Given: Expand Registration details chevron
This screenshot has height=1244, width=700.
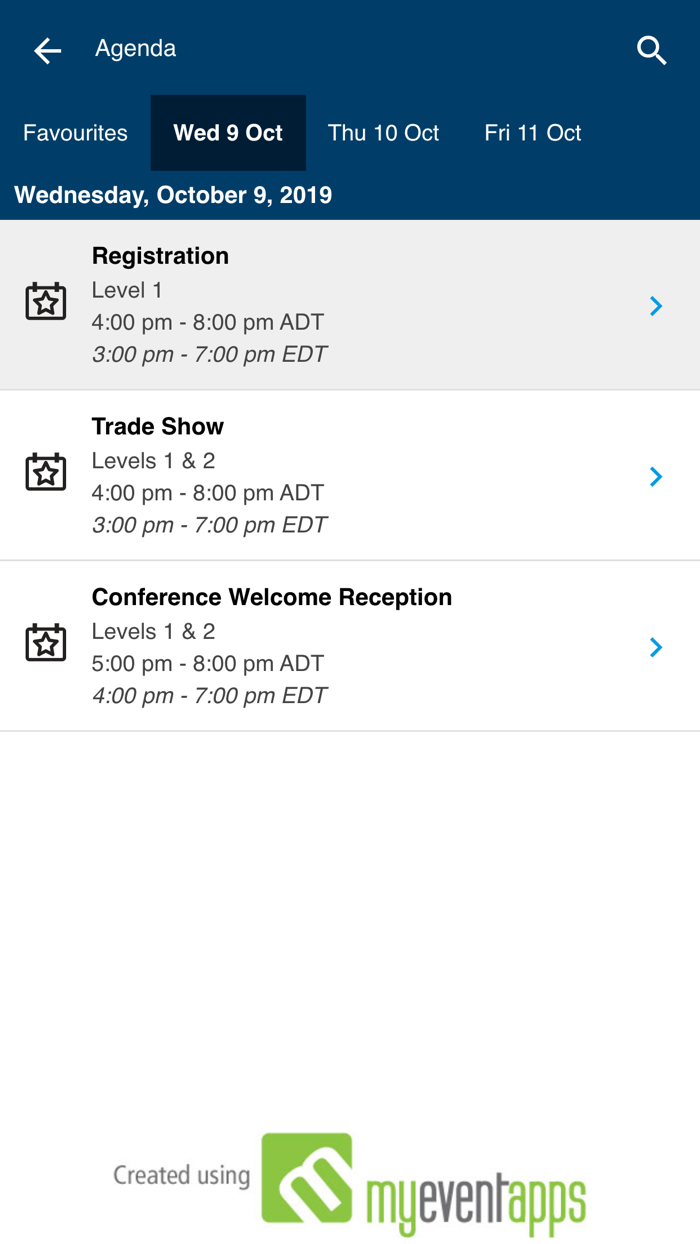Looking at the screenshot, I should click(656, 306).
